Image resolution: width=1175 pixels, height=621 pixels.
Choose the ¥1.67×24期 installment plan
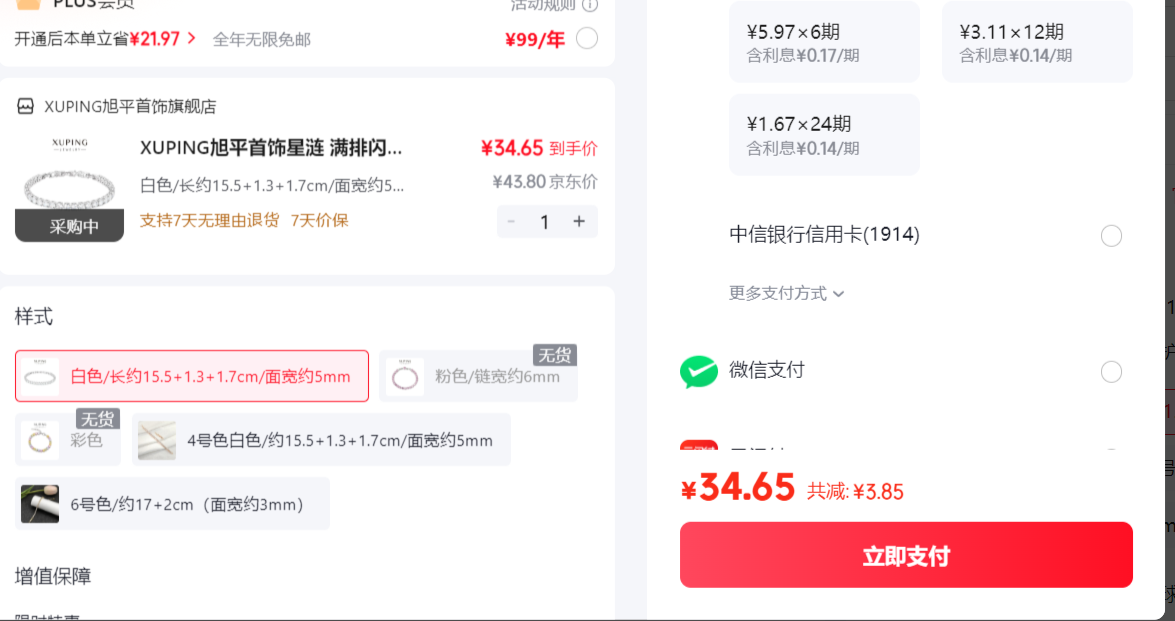click(824, 135)
